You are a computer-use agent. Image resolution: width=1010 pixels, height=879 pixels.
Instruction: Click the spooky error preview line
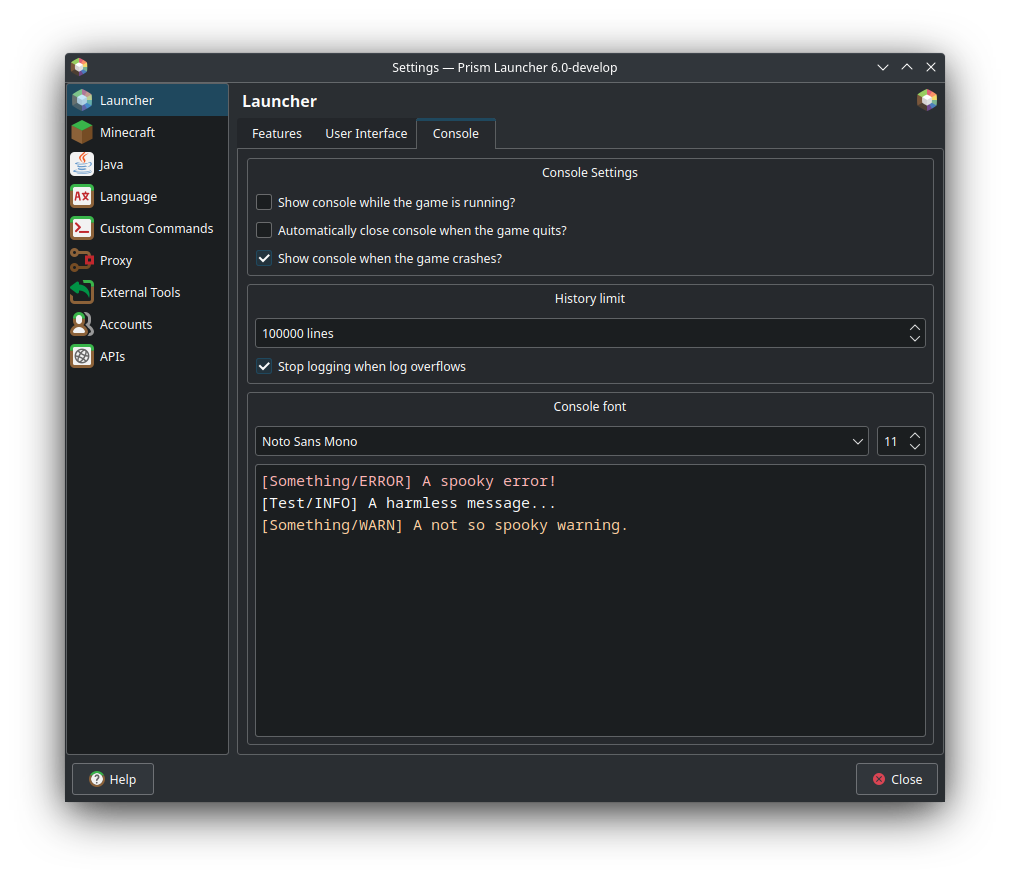point(409,481)
